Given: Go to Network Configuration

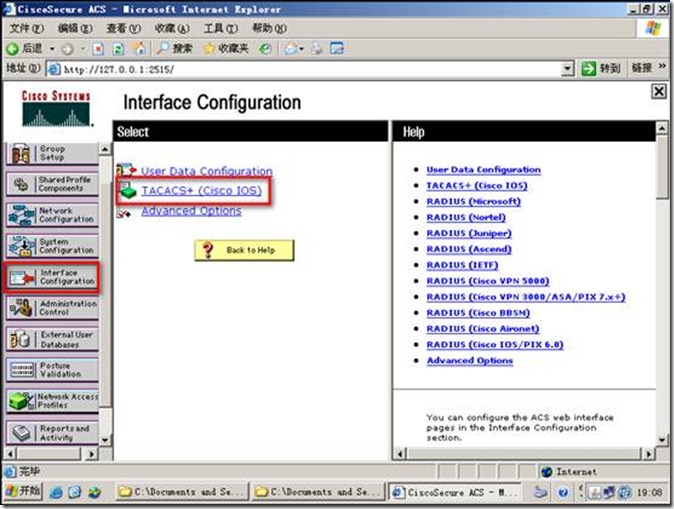Looking at the screenshot, I should tap(52, 215).
